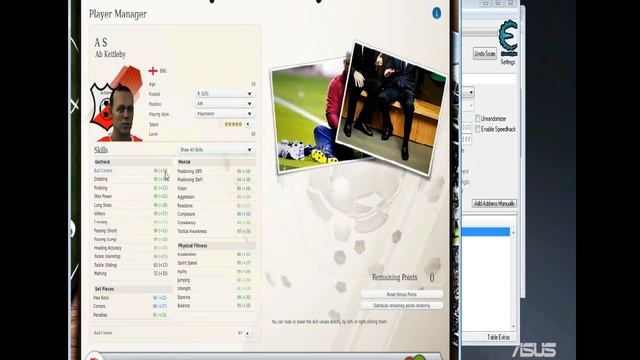Select the Aggression skill row
This screenshot has height=360, width=640.
[x=215, y=197]
